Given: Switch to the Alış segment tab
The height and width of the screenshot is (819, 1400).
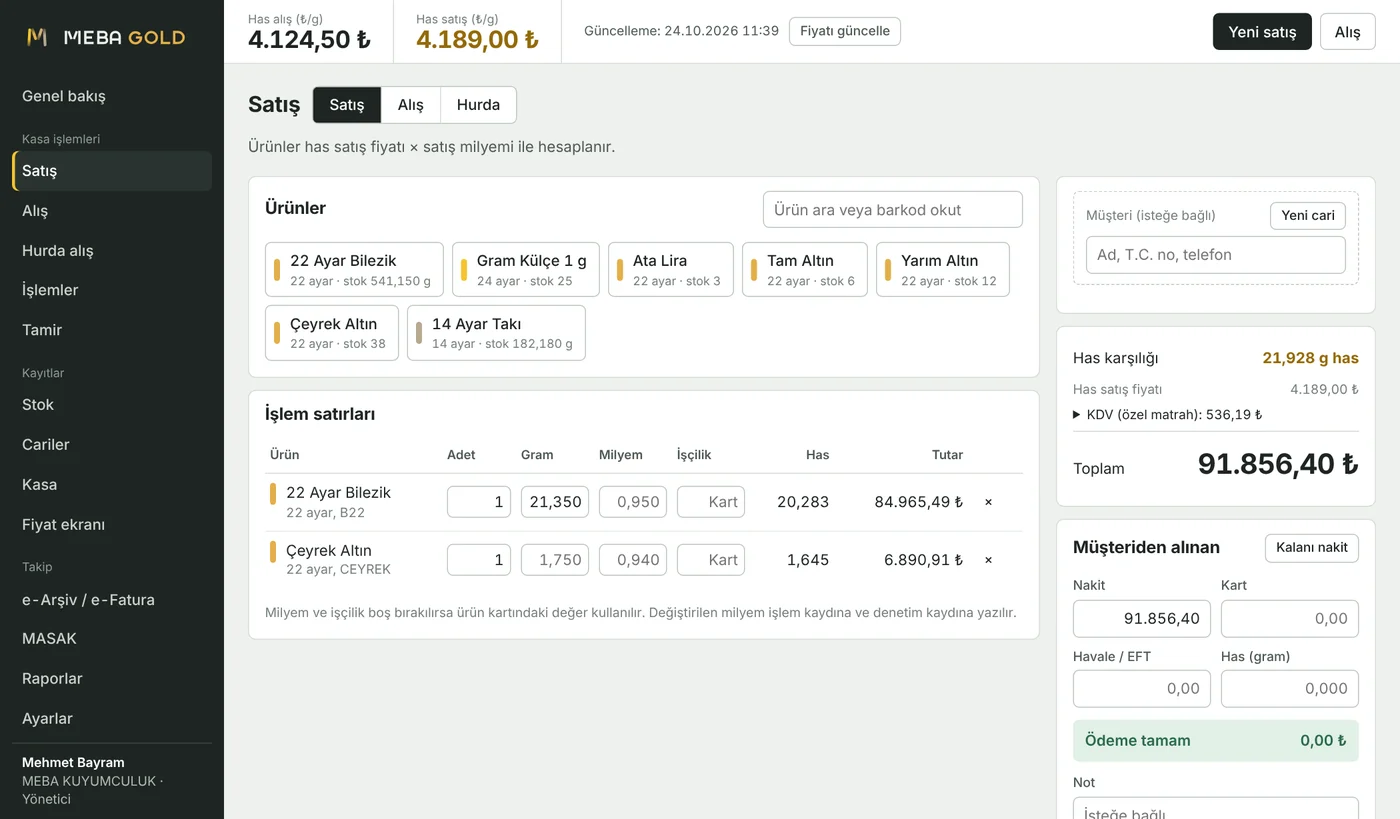Looking at the screenshot, I should [x=411, y=105].
